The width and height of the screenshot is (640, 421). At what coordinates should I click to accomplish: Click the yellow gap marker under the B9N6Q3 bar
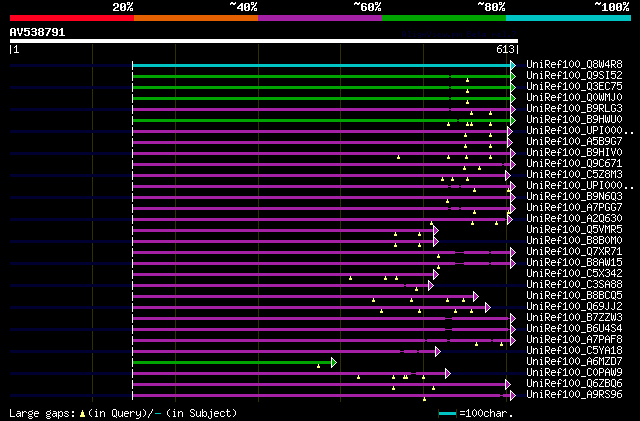[447, 201]
